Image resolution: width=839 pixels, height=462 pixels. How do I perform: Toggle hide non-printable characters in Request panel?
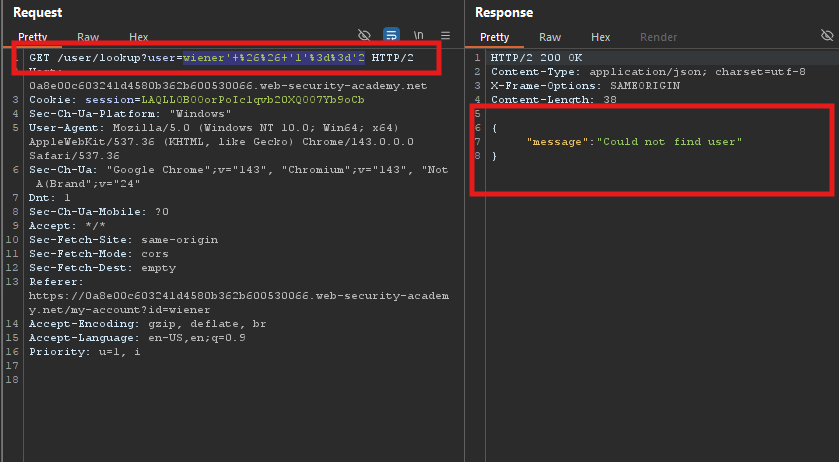point(364,35)
